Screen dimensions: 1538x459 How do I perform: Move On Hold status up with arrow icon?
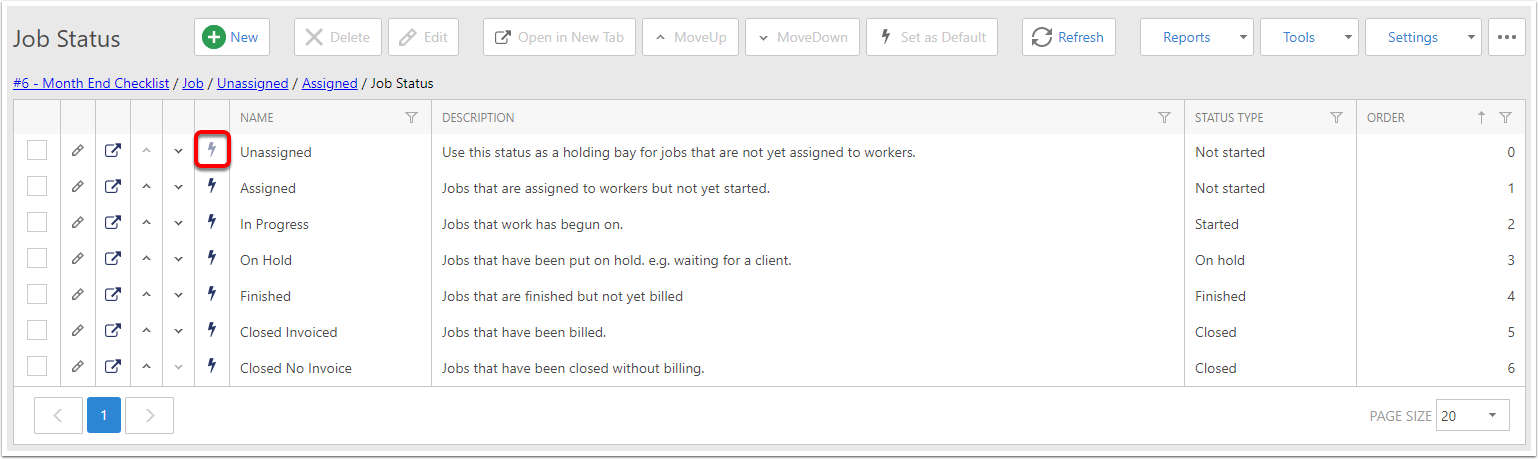[146, 260]
